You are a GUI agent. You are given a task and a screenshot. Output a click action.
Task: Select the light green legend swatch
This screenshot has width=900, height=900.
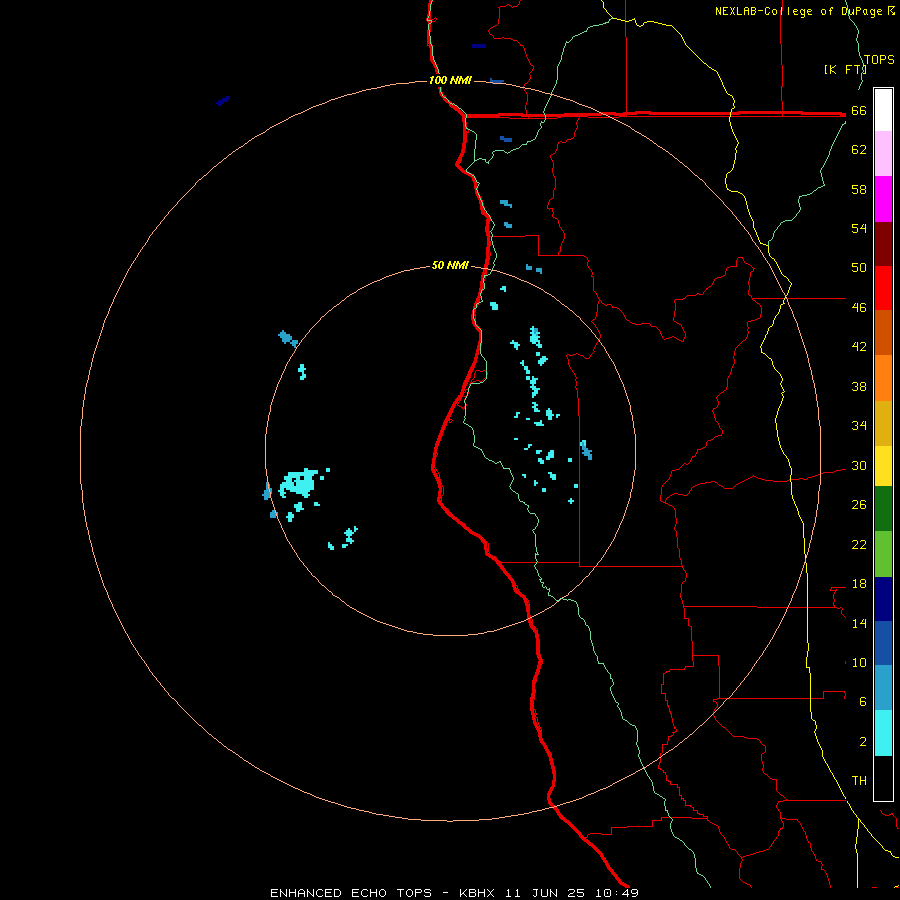pos(883,554)
